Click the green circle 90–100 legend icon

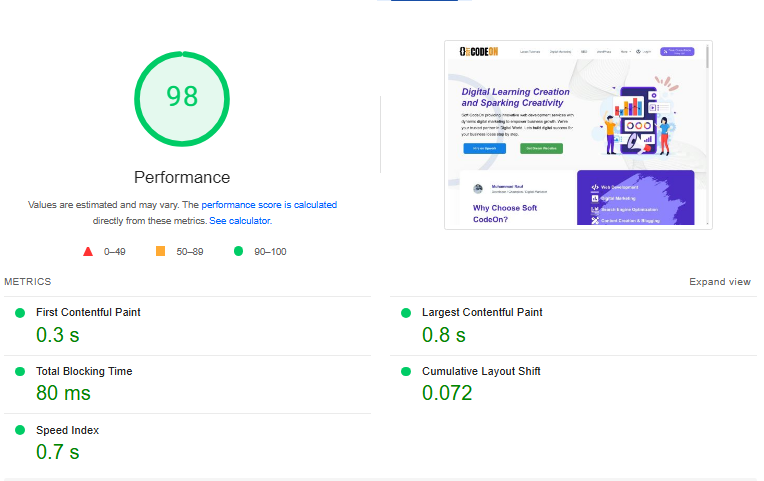(x=238, y=251)
